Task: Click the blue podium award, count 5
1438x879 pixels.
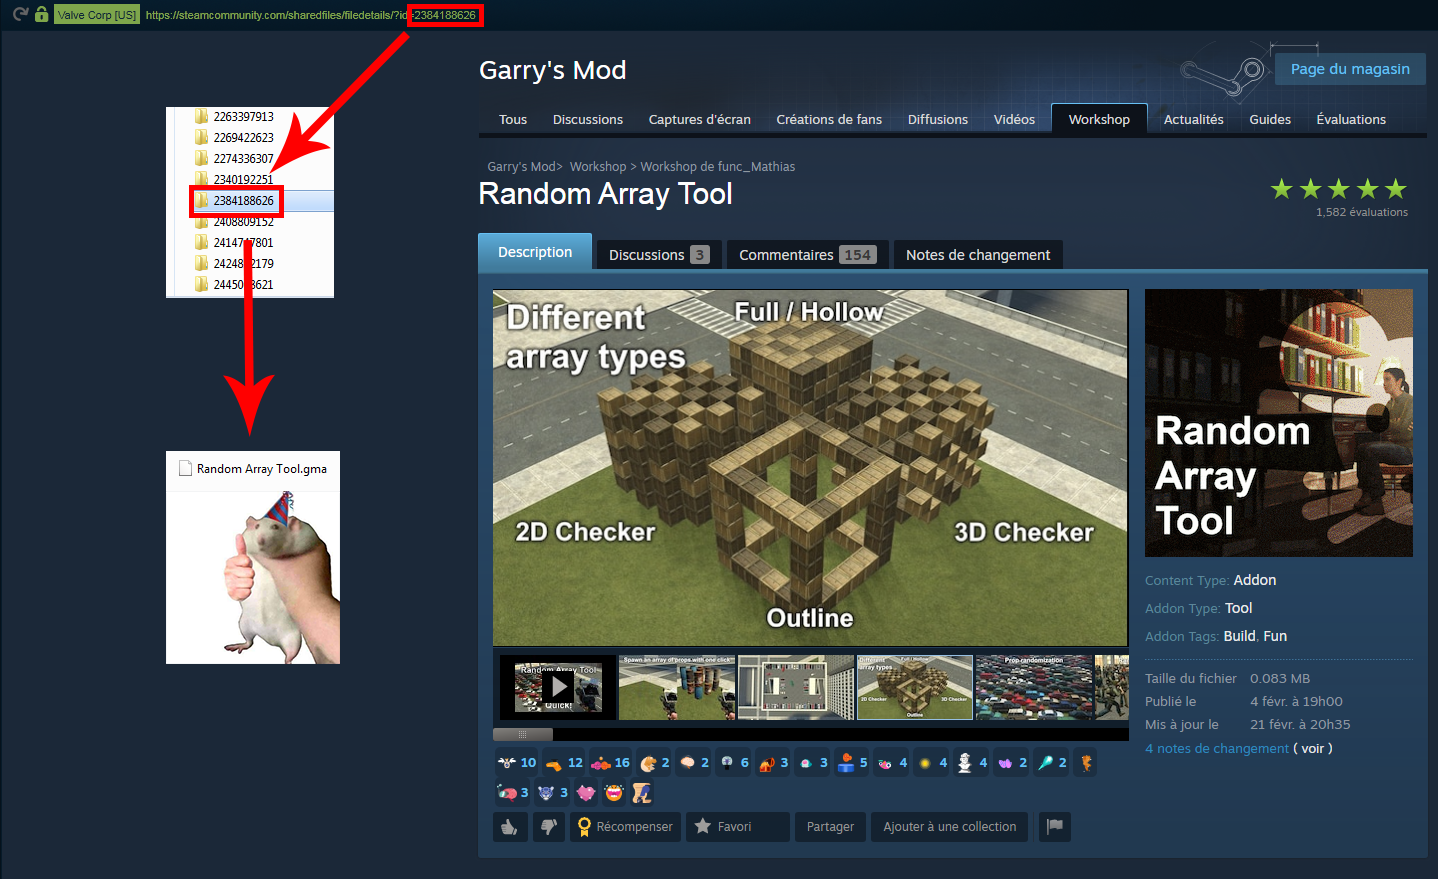Action: [x=852, y=763]
